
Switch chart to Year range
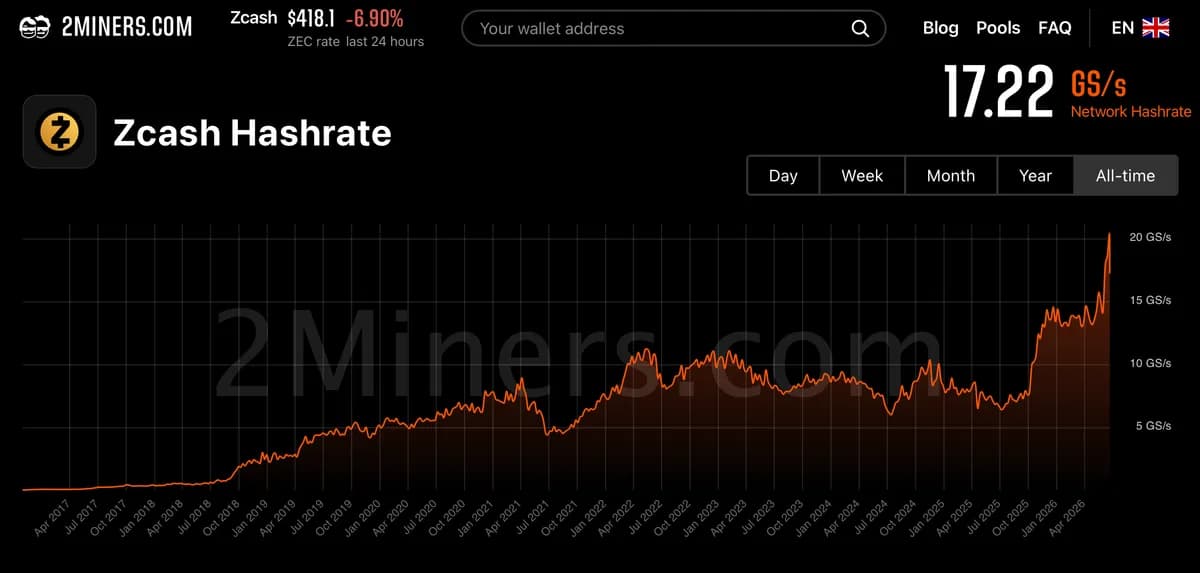(1035, 175)
